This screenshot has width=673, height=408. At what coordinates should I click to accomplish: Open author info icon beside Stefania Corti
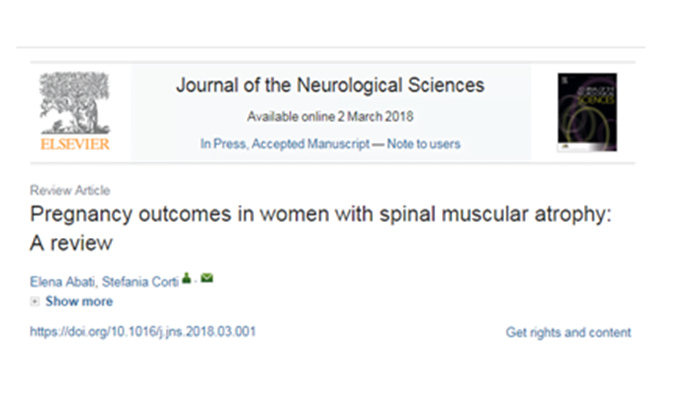[x=186, y=278]
